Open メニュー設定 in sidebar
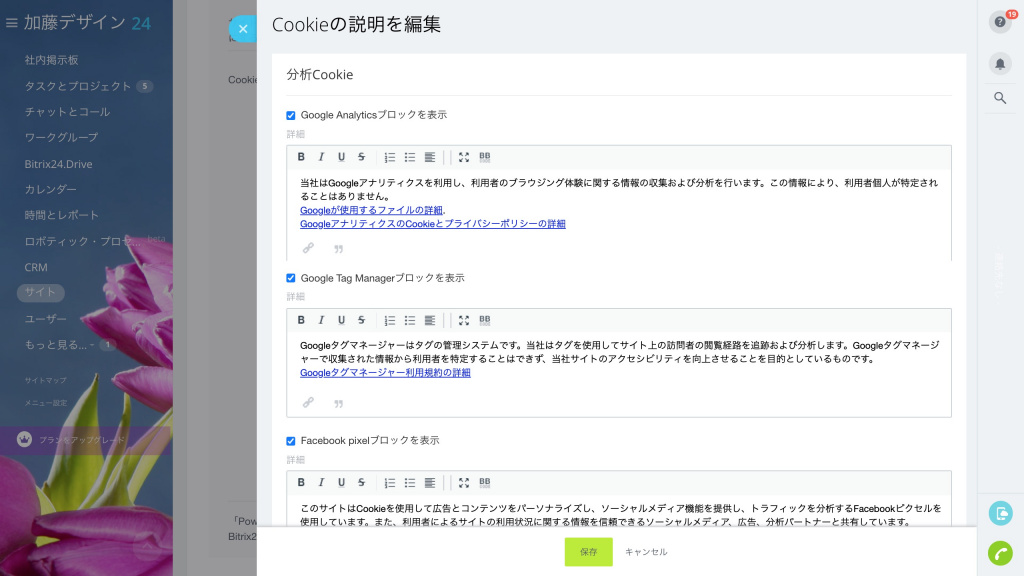The height and width of the screenshot is (576, 1024). coord(46,403)
